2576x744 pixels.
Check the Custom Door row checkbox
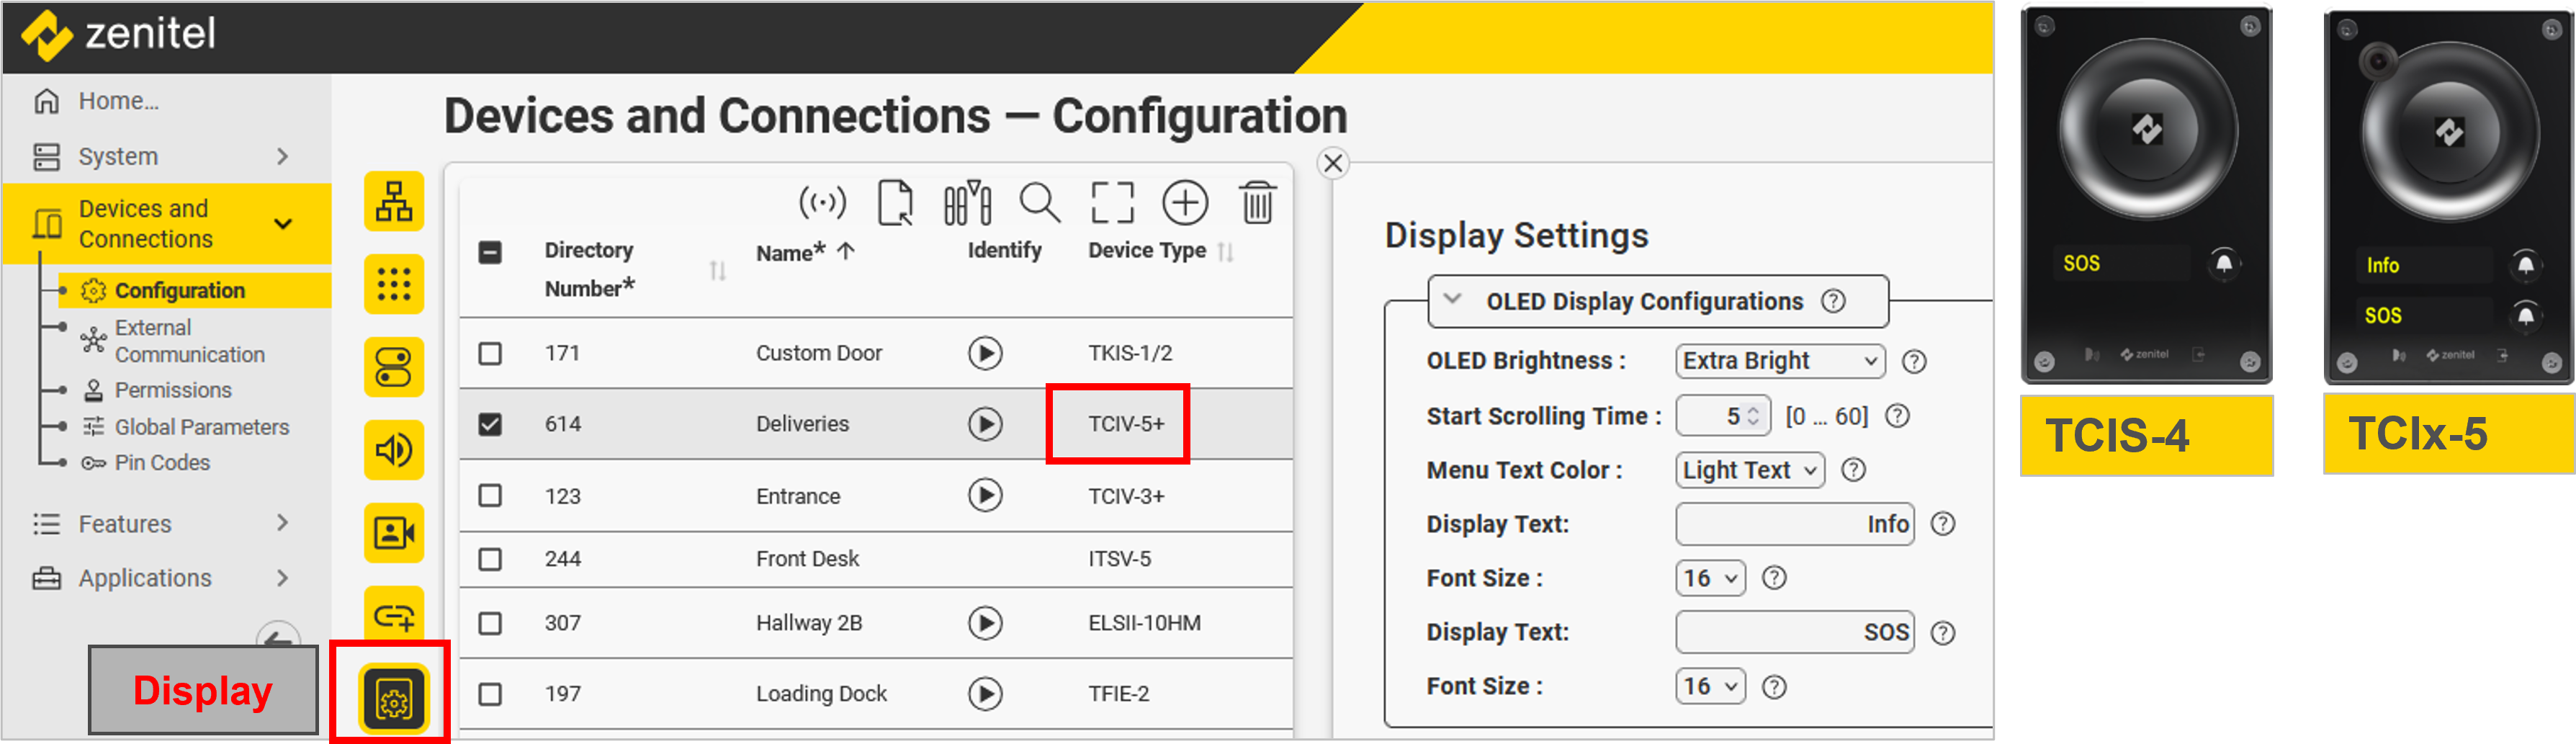tap(490, 354)
